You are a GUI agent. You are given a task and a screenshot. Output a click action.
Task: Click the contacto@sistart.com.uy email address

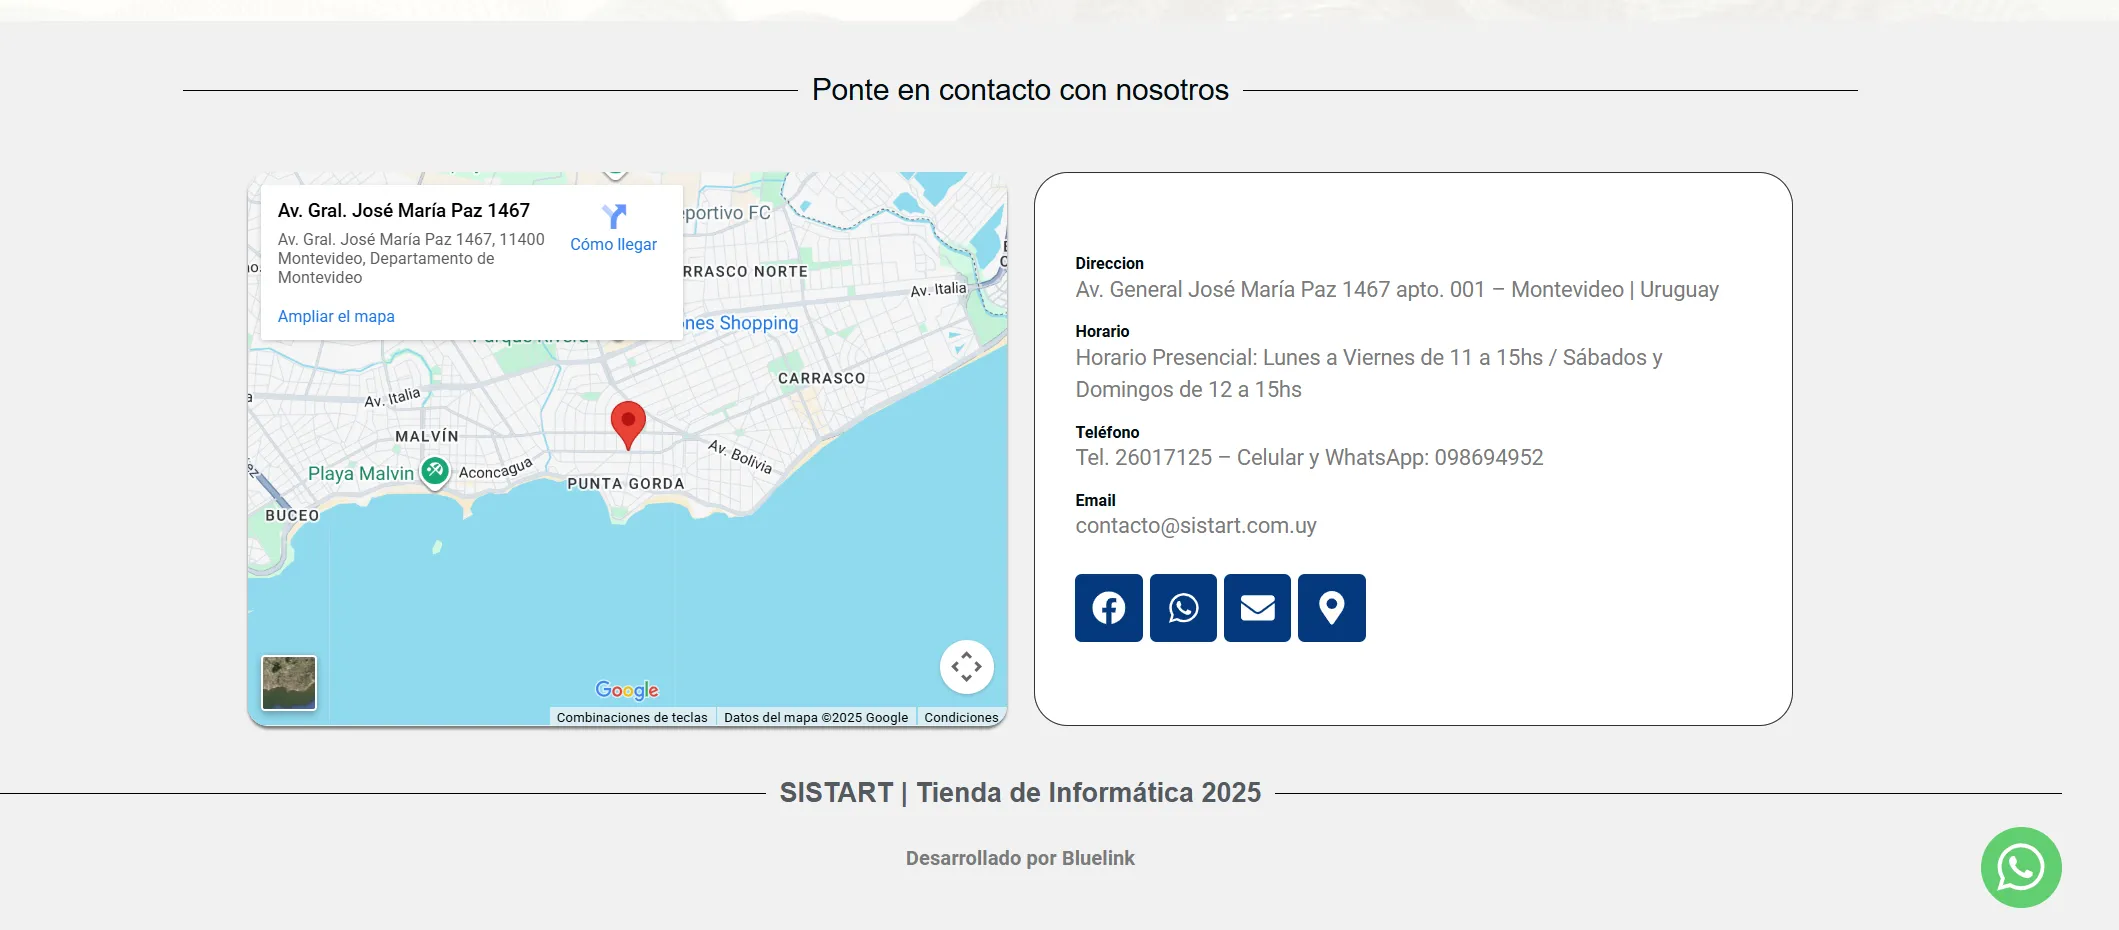(x=1195, y=526)
